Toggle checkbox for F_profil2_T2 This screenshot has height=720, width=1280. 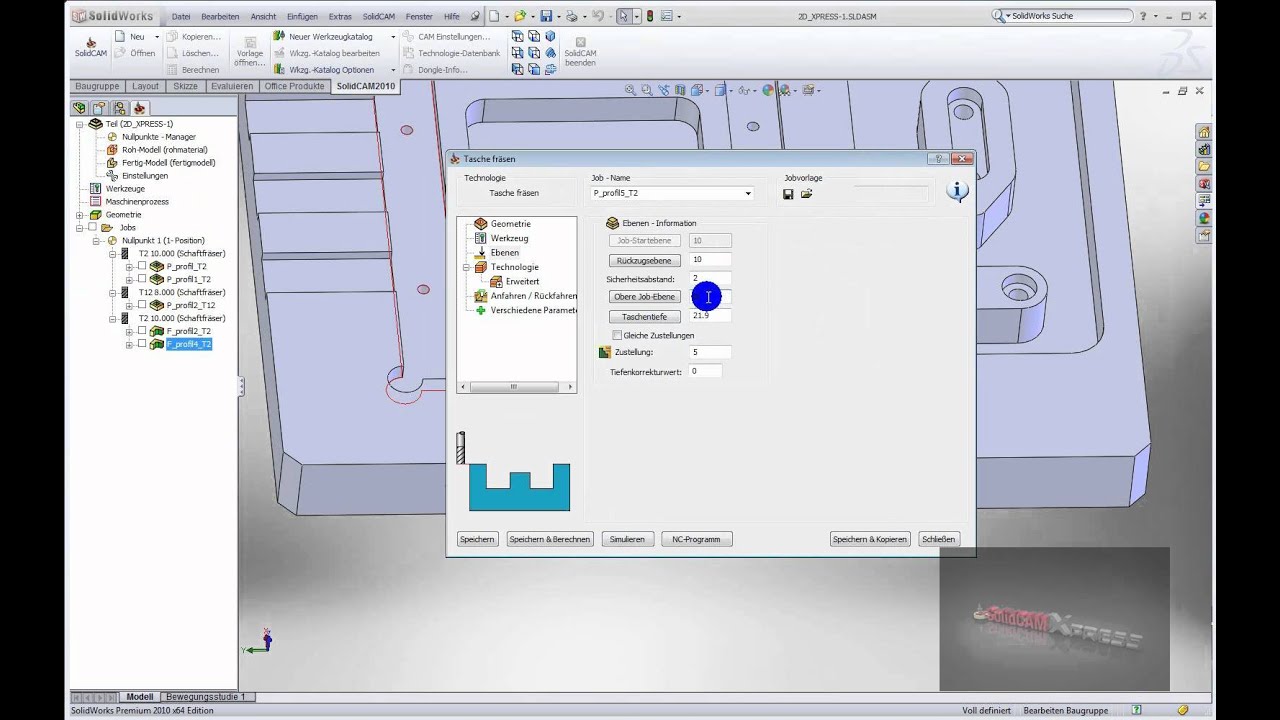pyautogui.click(x=142, y=331)
